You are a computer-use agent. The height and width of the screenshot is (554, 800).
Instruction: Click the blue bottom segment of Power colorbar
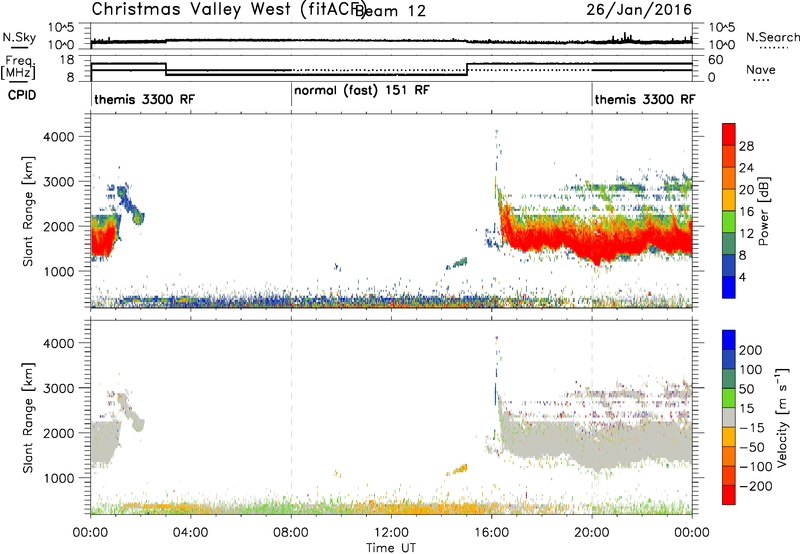coord(729,287)
